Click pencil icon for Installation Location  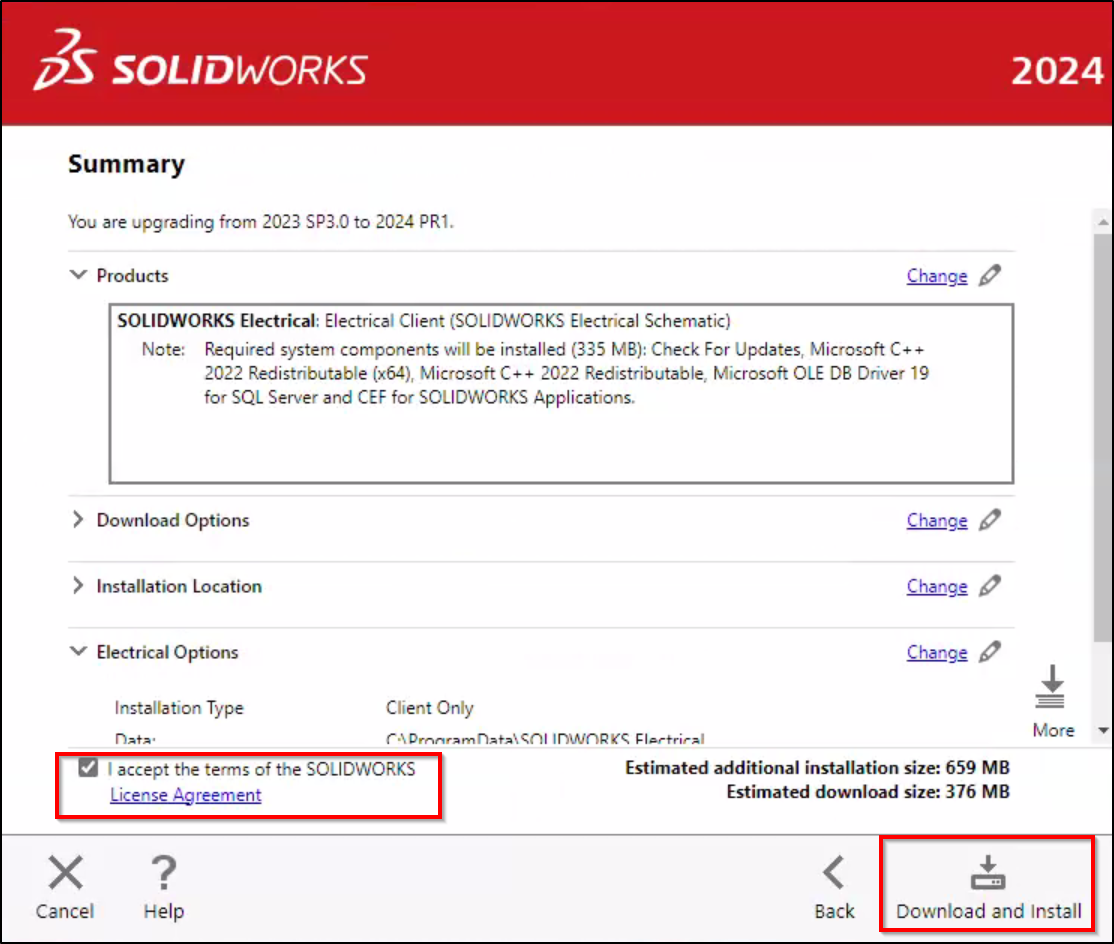(990, 586)
